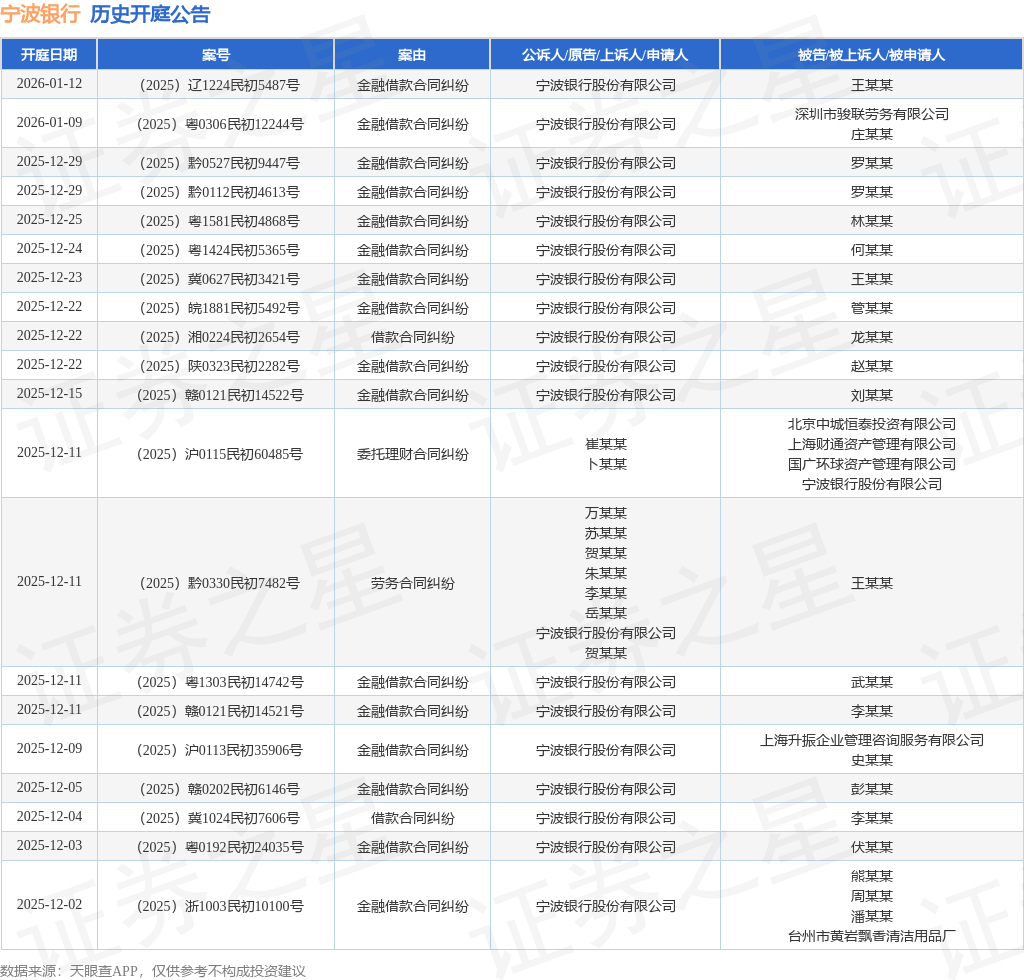
Task: Select case number (2025)粤0192民初24035号
Action: [219, 847]
